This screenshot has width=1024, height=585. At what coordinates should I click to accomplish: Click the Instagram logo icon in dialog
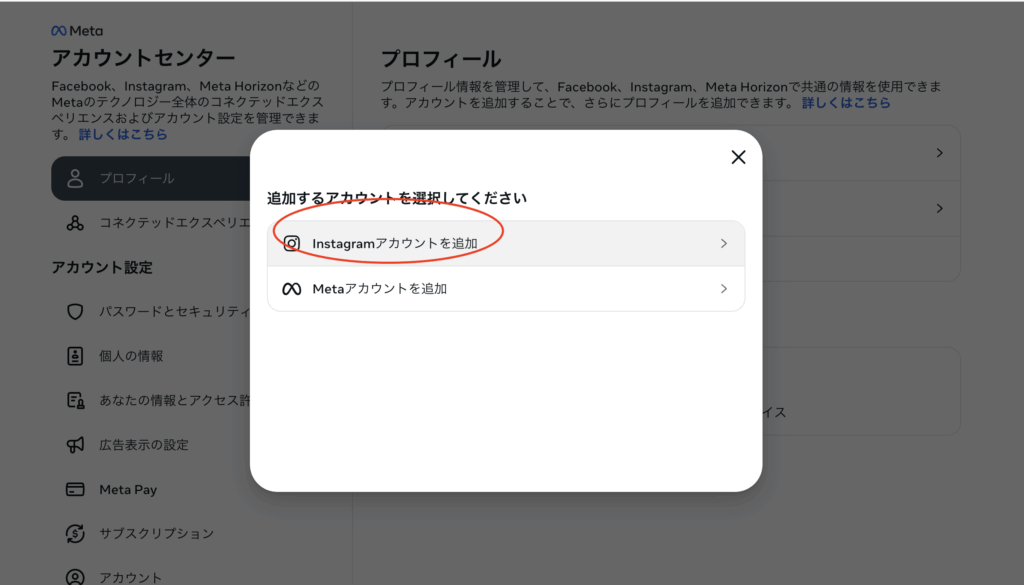coord(291,243)
